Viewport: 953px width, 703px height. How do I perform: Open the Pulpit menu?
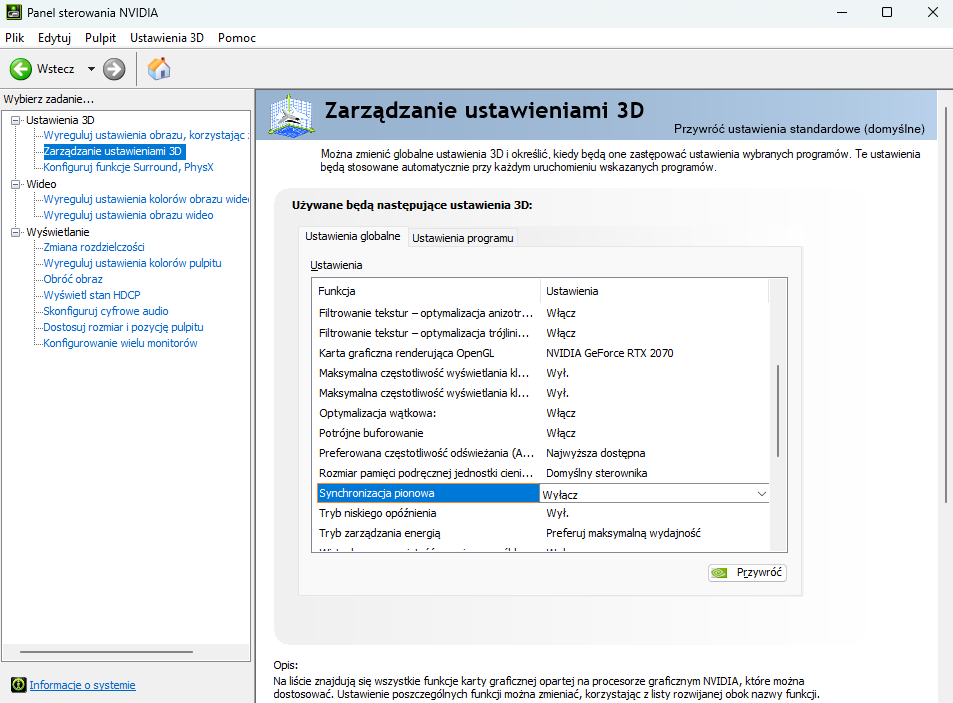pyautogui.click(x=100, y=38)
